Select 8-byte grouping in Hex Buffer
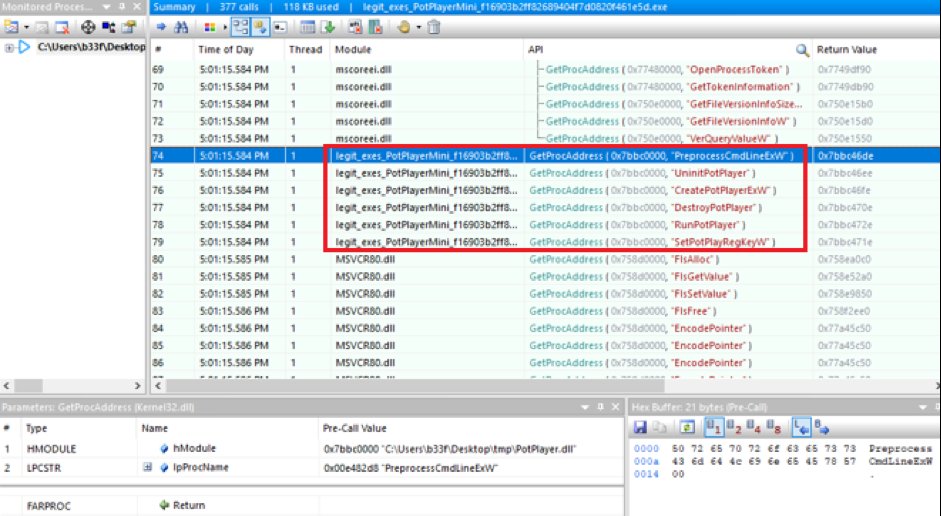 pos(774,427)
